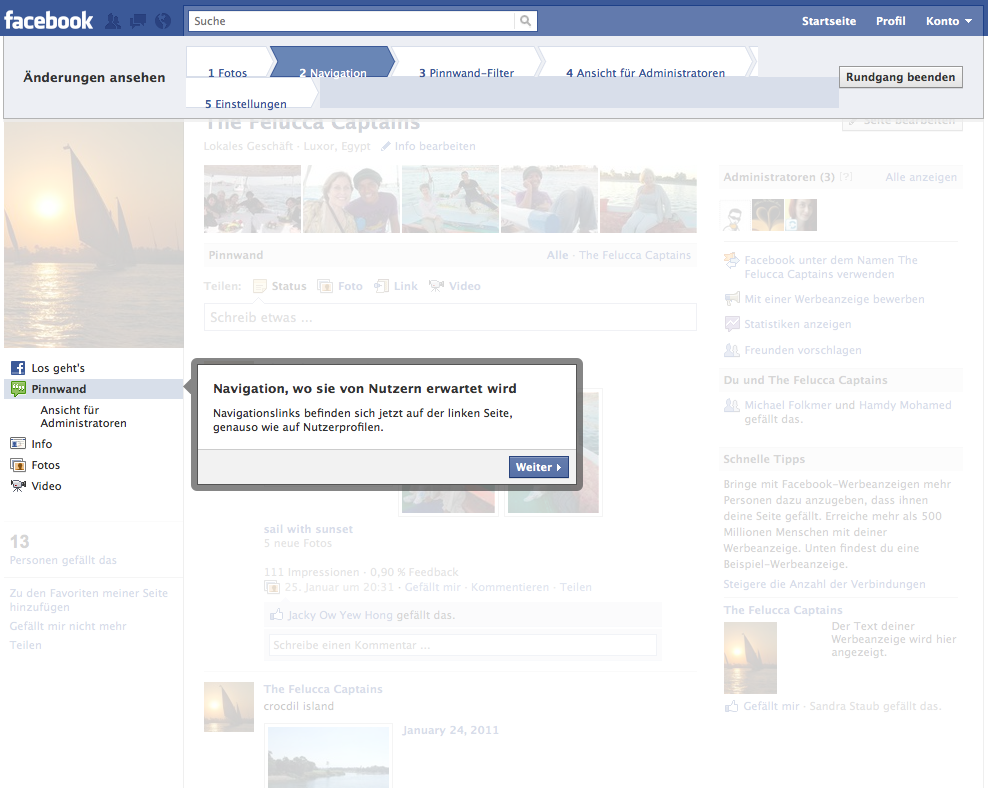
Task: Click the search magnifier button
Action: 526,21
